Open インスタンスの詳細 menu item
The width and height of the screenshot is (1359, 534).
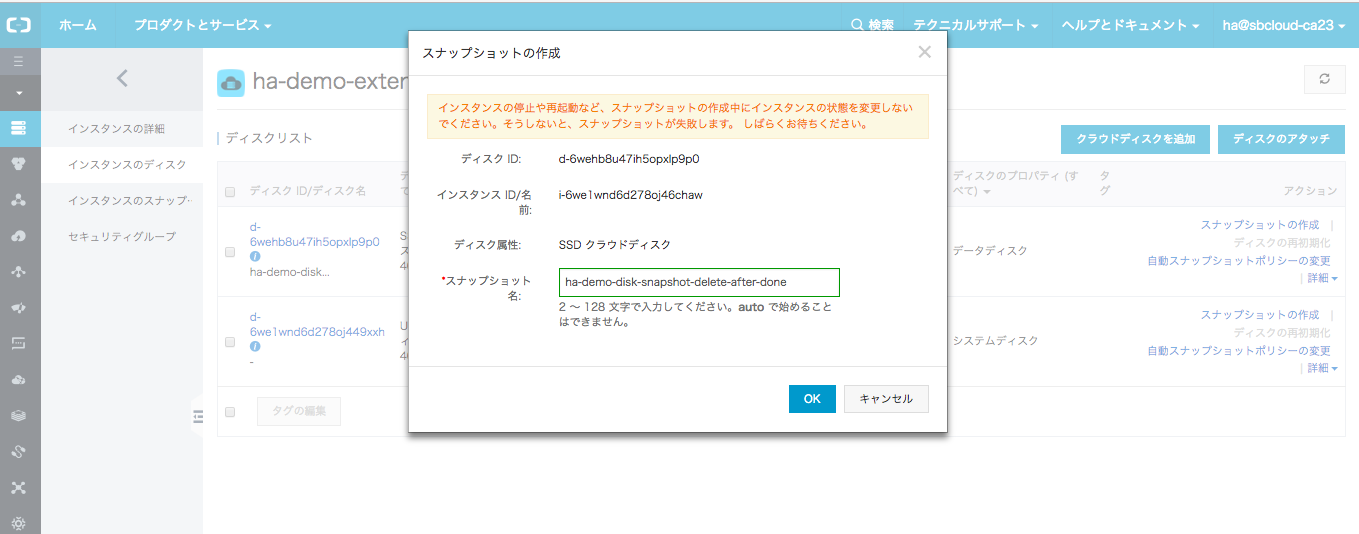point(116,128)
